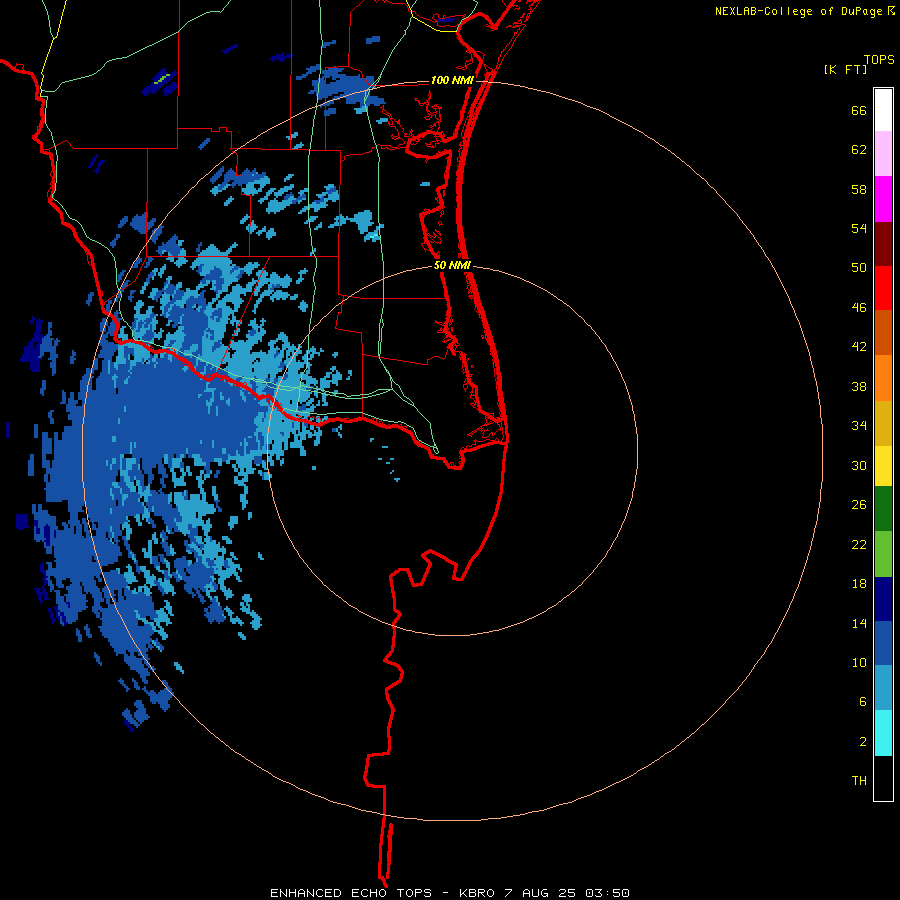Click the TOPS legend title
The height and width of the screenshot is (900, 900).
[x=879, y=60]
